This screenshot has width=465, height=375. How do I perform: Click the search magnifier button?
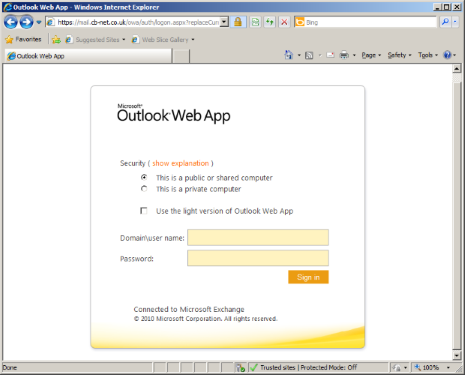(445, 22)
